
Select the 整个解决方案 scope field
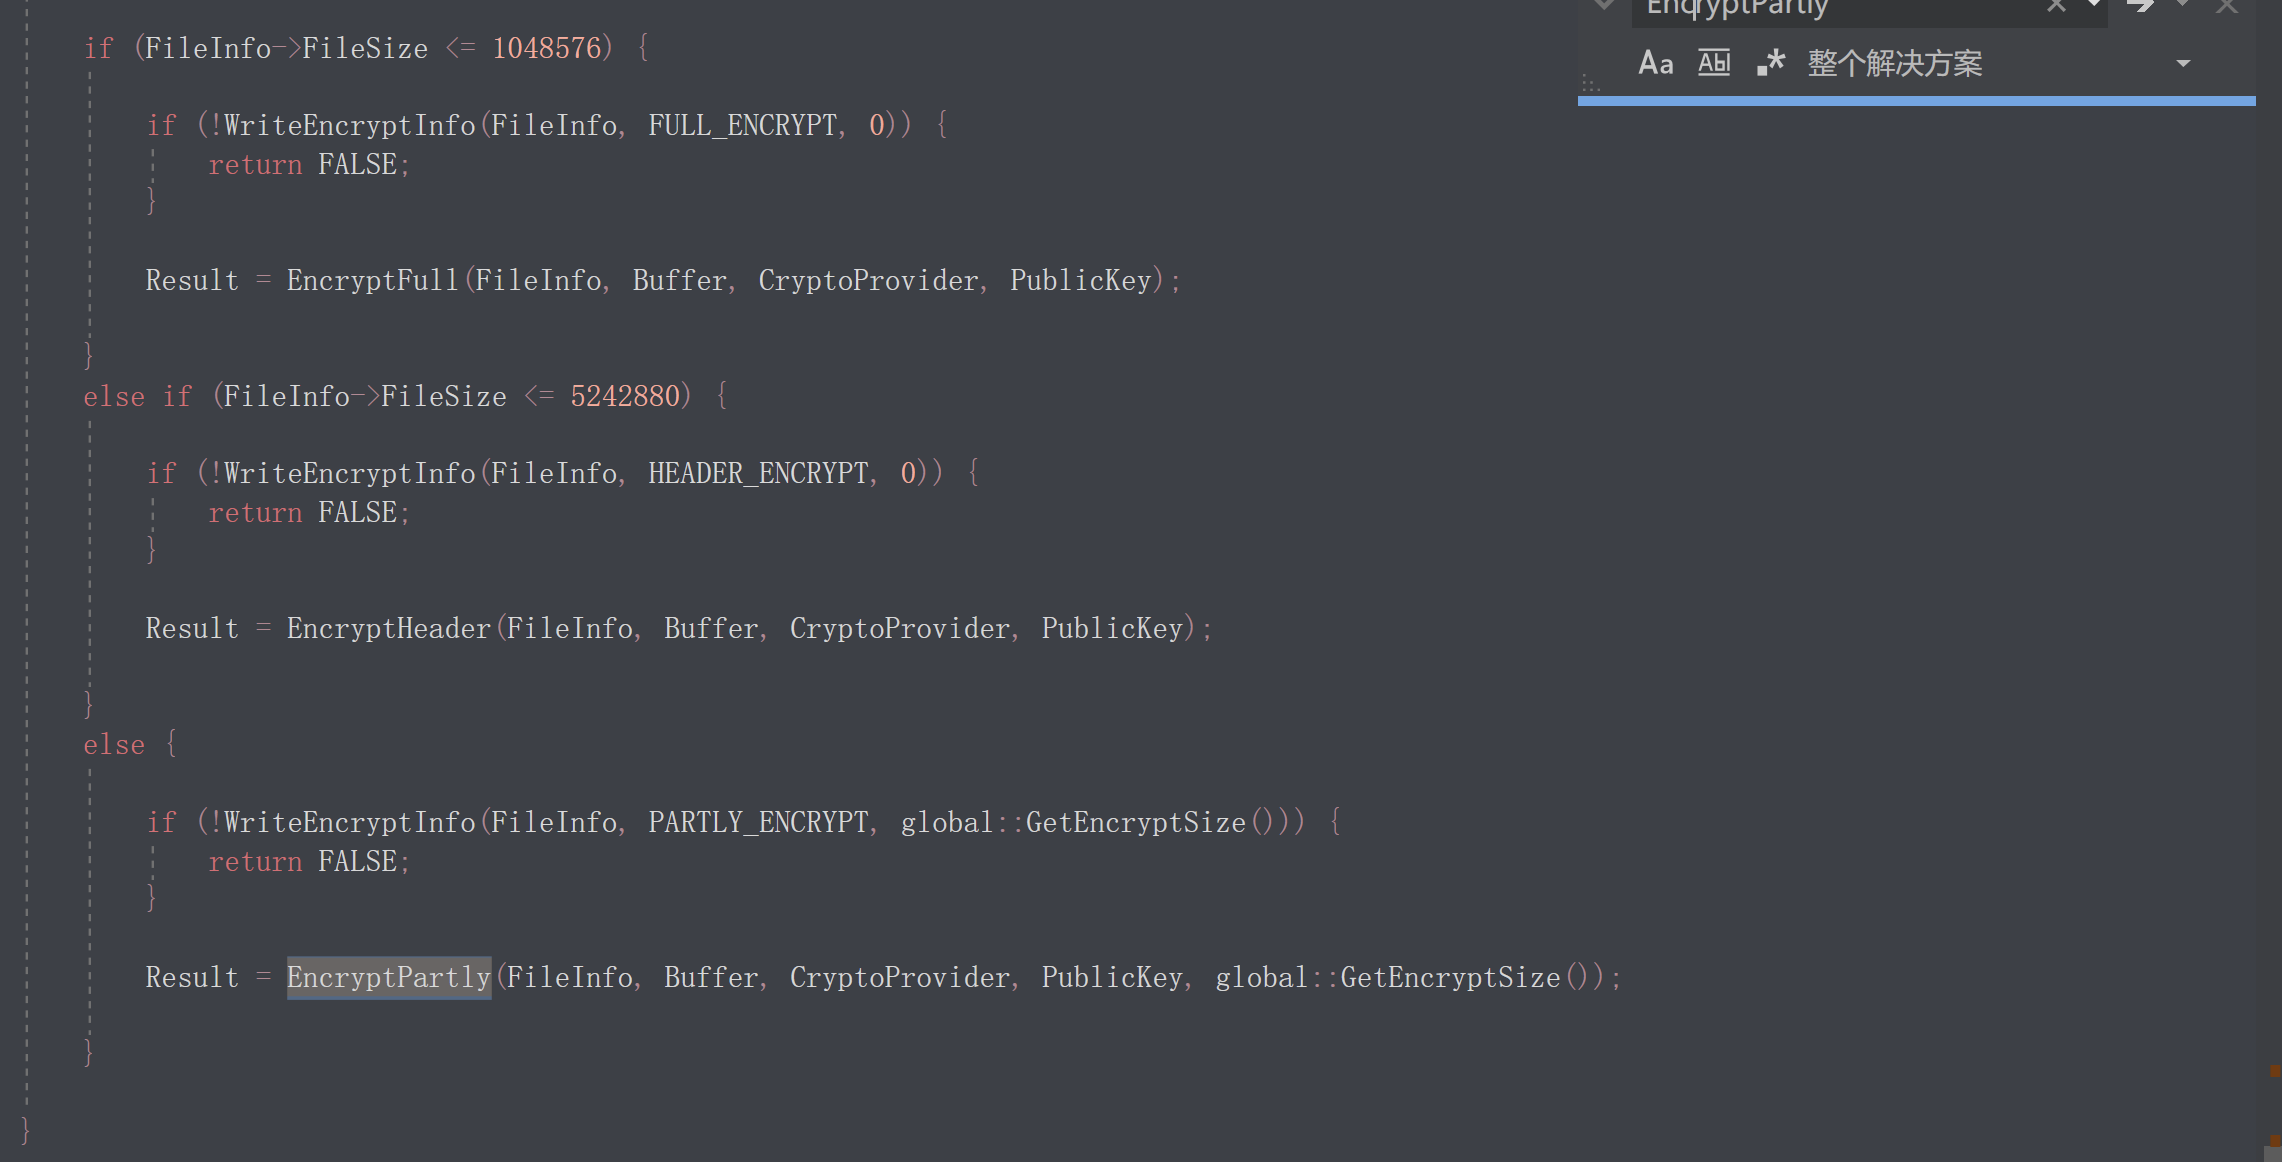tap(1990, 63)
